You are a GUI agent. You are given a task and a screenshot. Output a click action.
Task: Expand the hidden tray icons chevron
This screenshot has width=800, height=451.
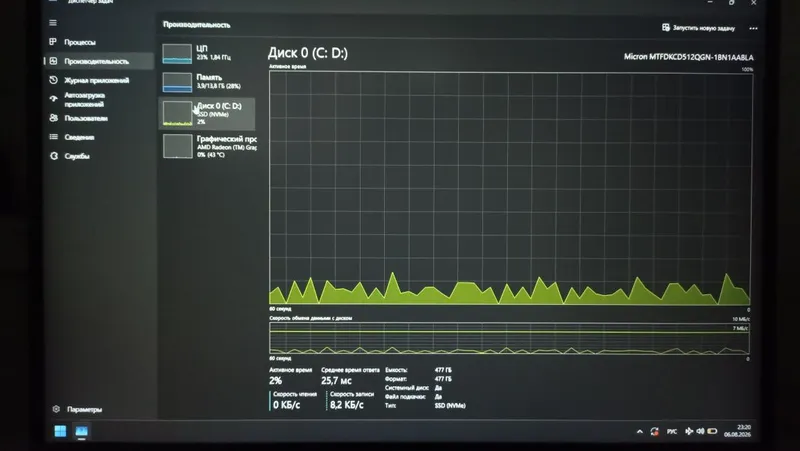640,432
